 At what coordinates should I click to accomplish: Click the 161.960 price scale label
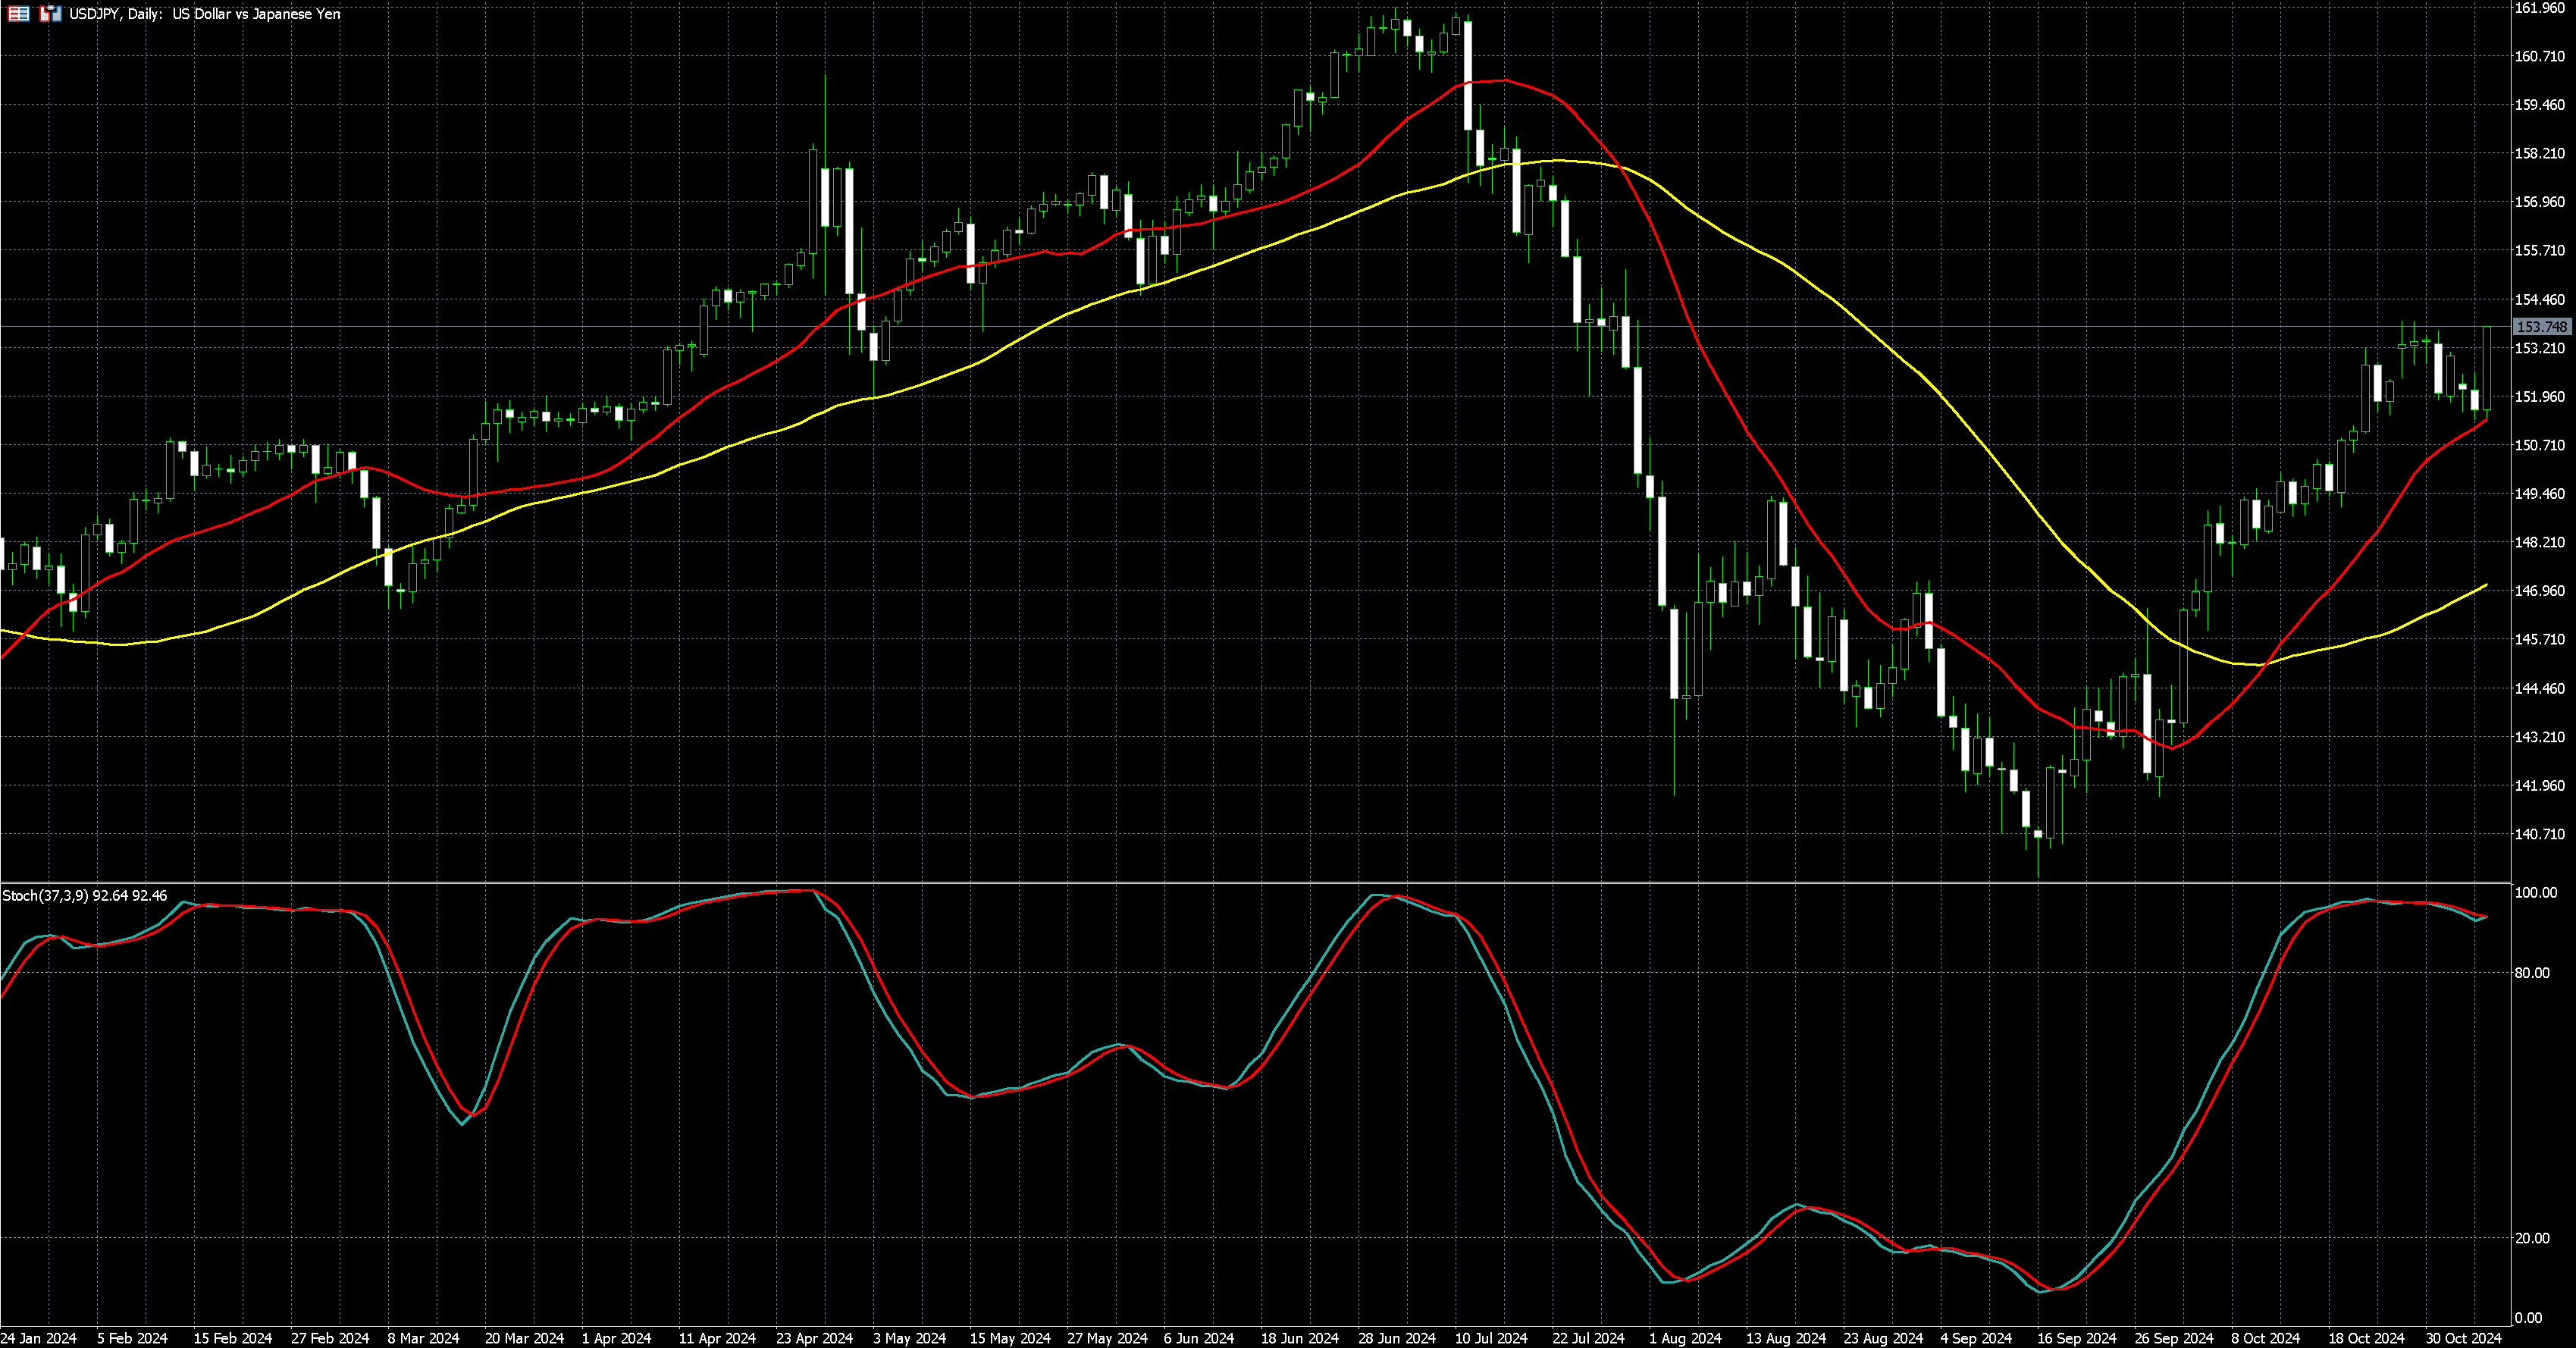pos(2539,8)
